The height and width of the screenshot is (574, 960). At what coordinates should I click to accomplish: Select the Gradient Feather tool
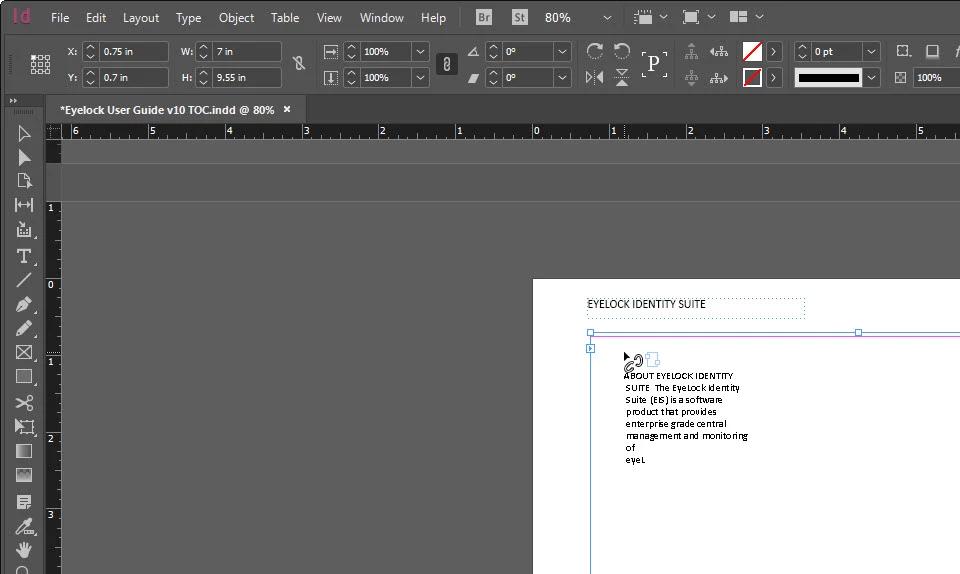coord(24,475)
